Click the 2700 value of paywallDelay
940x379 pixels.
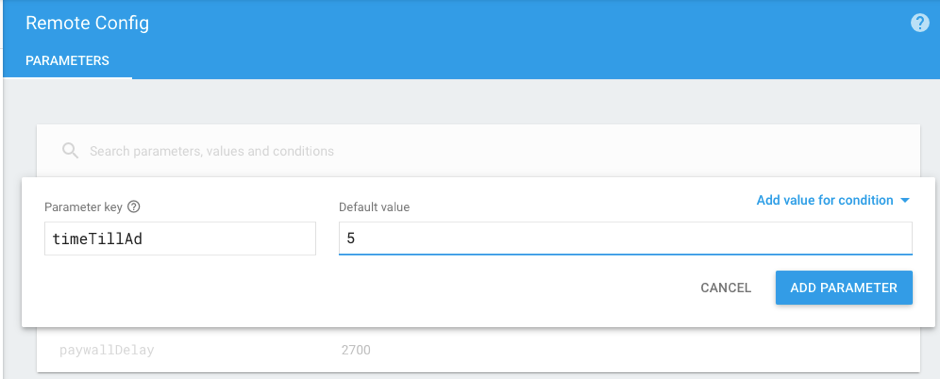tap(356, 349)
